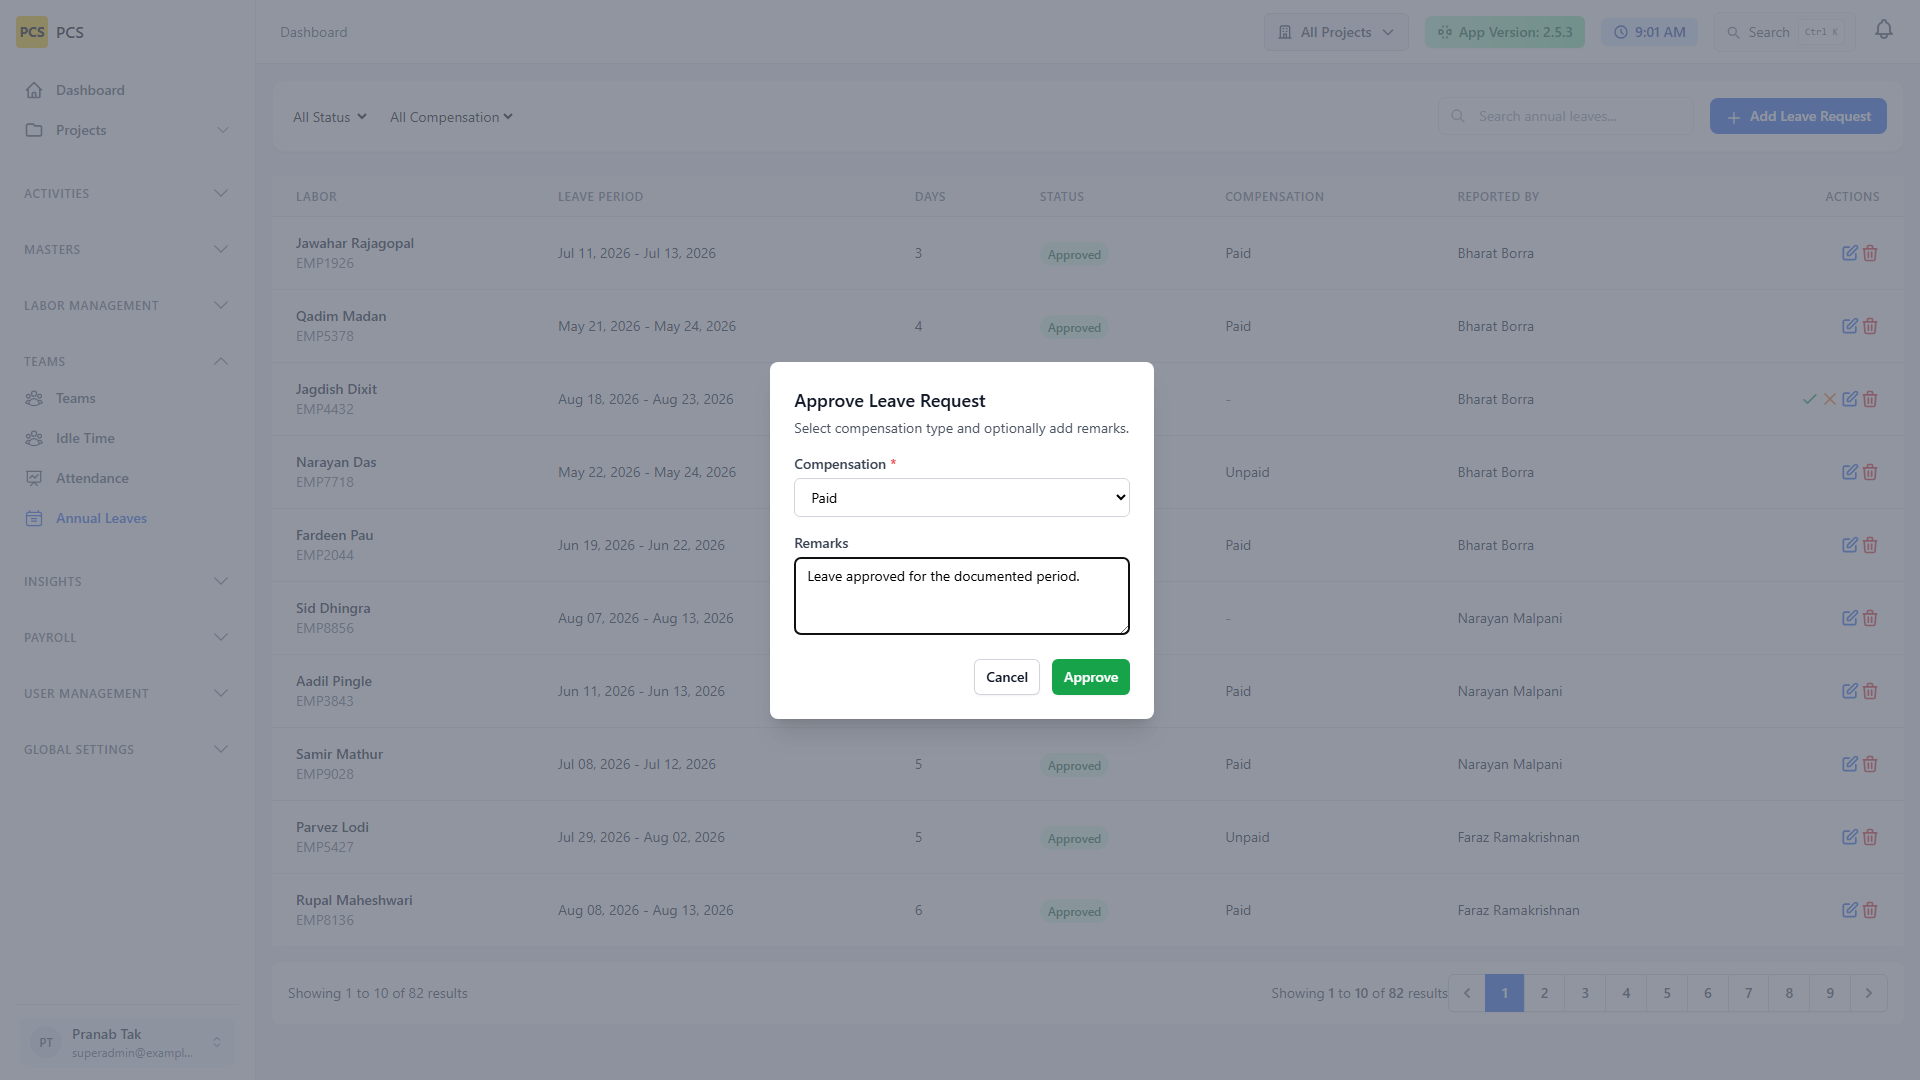Delete Qadim Madan's leave entry

pyautogui.click(x=1870, y=327)
